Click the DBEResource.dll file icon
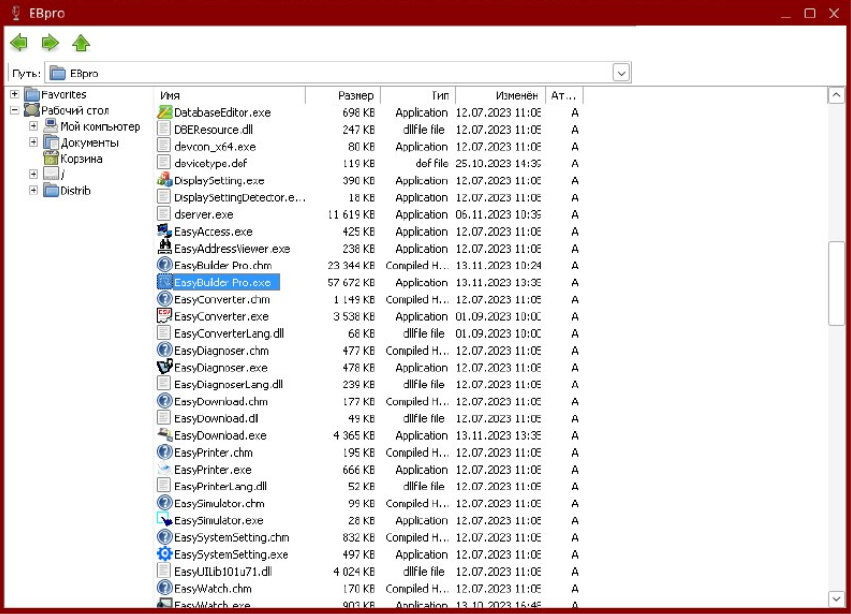 [164, 129]
